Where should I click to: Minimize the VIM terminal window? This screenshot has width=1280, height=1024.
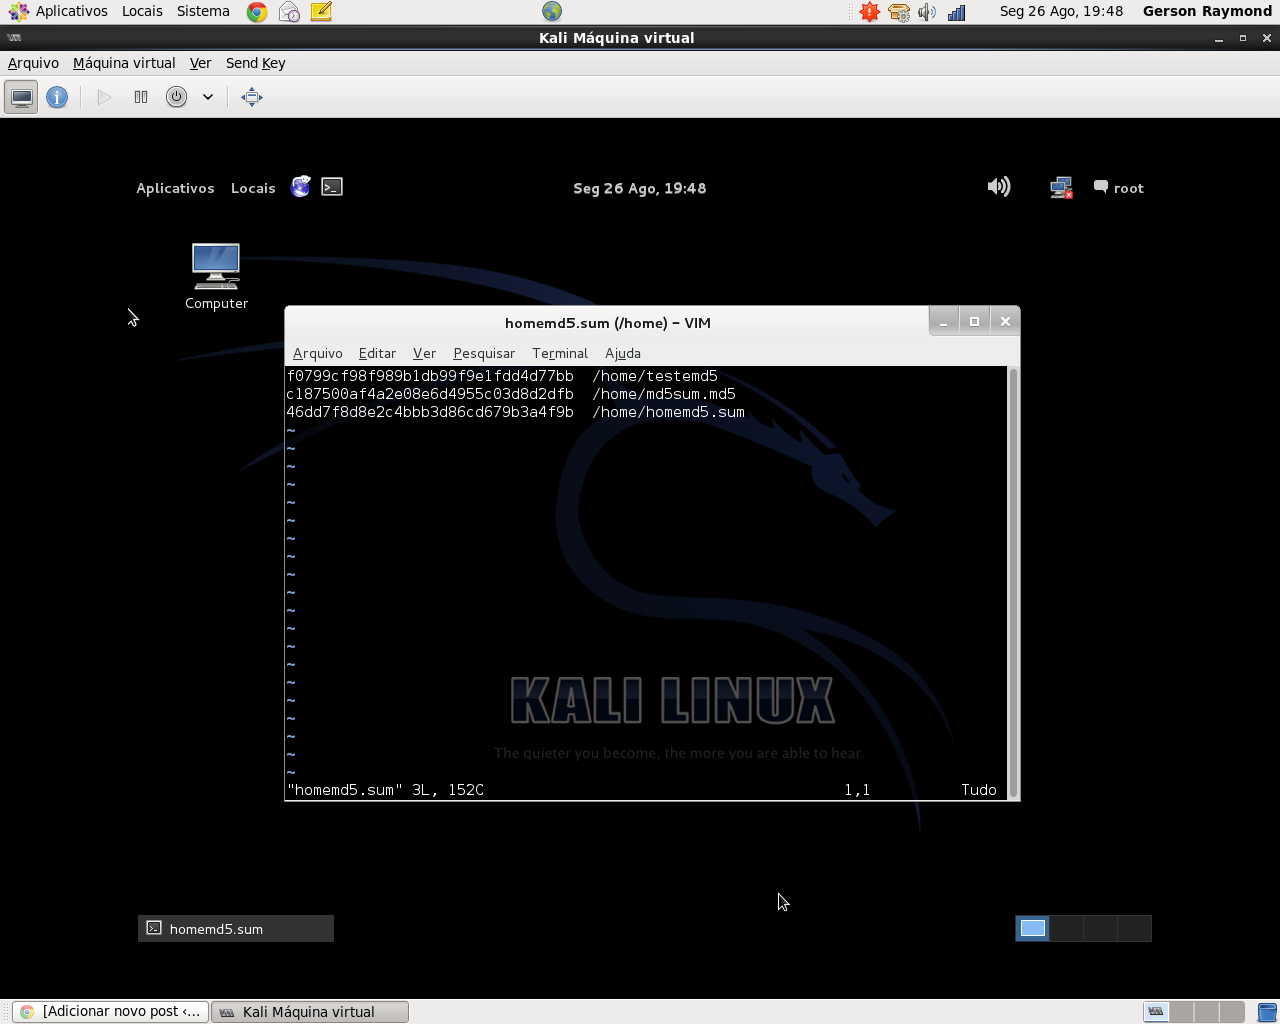click(943, 321)
